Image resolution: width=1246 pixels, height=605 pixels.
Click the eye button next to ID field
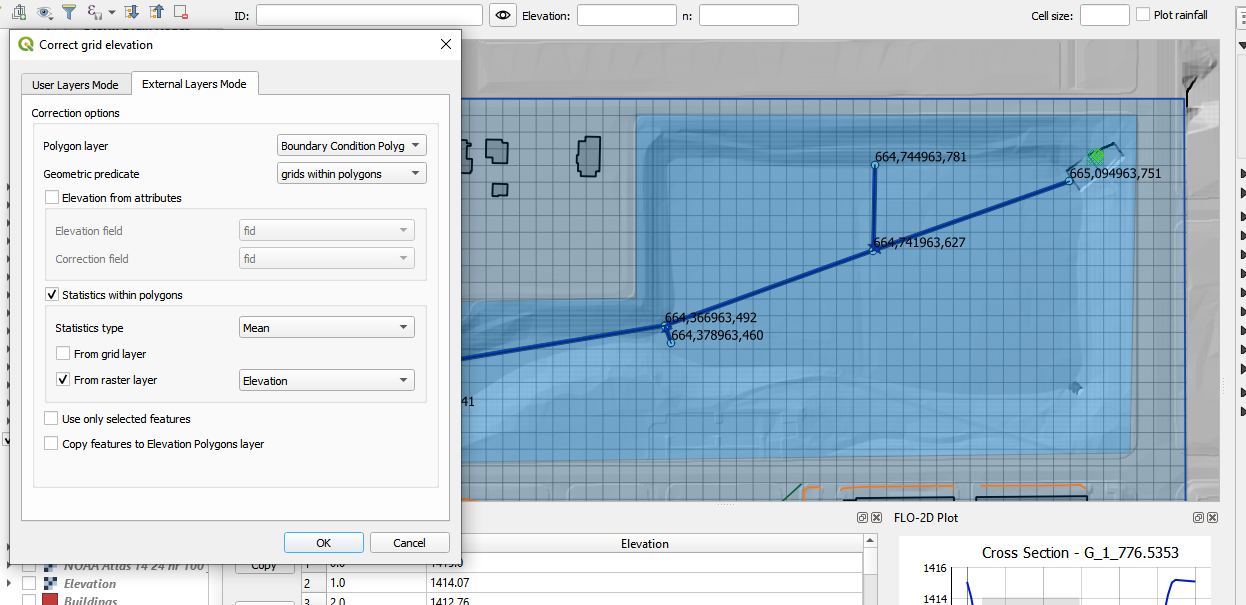pos(502,15)
